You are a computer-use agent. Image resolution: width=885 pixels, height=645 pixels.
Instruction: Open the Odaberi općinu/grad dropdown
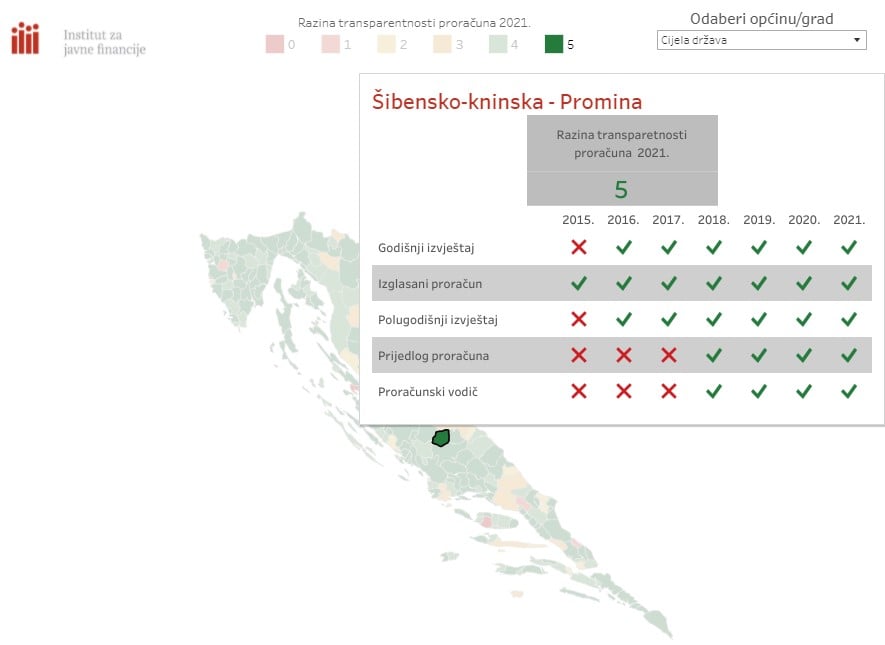coord(761,40)
